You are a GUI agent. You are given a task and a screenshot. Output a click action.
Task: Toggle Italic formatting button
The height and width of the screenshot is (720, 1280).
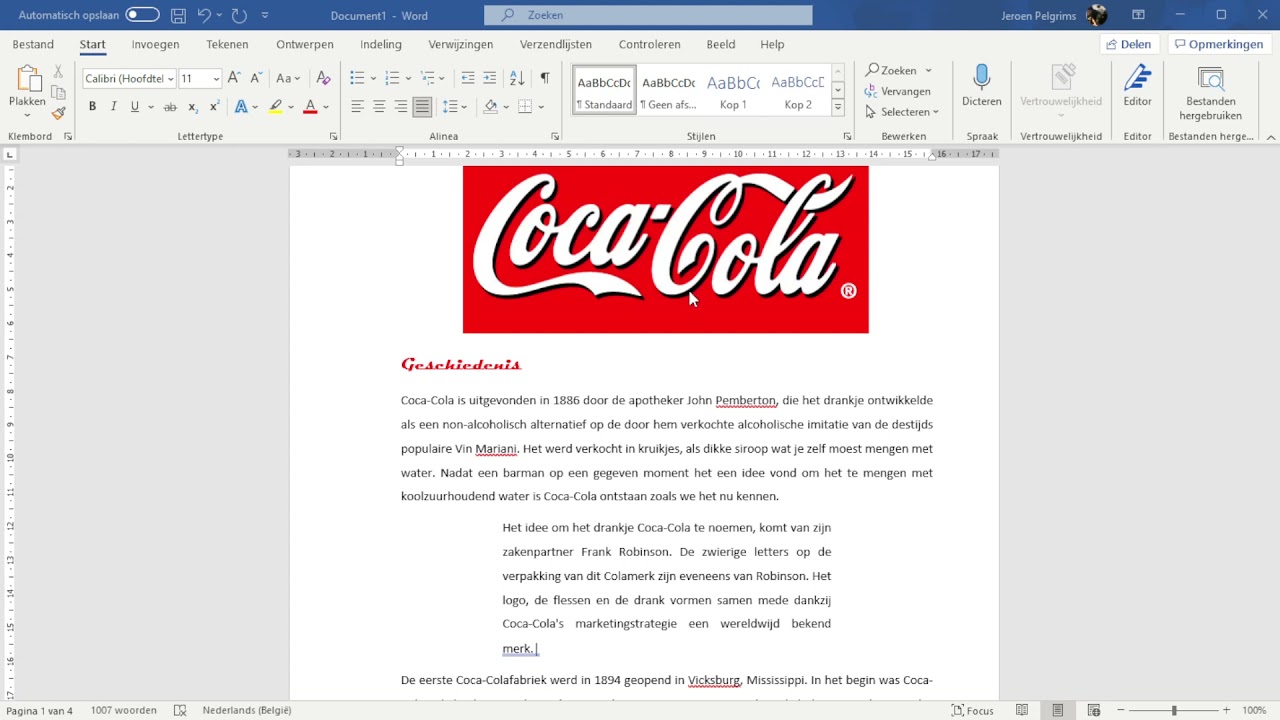(x=113, y=106)
